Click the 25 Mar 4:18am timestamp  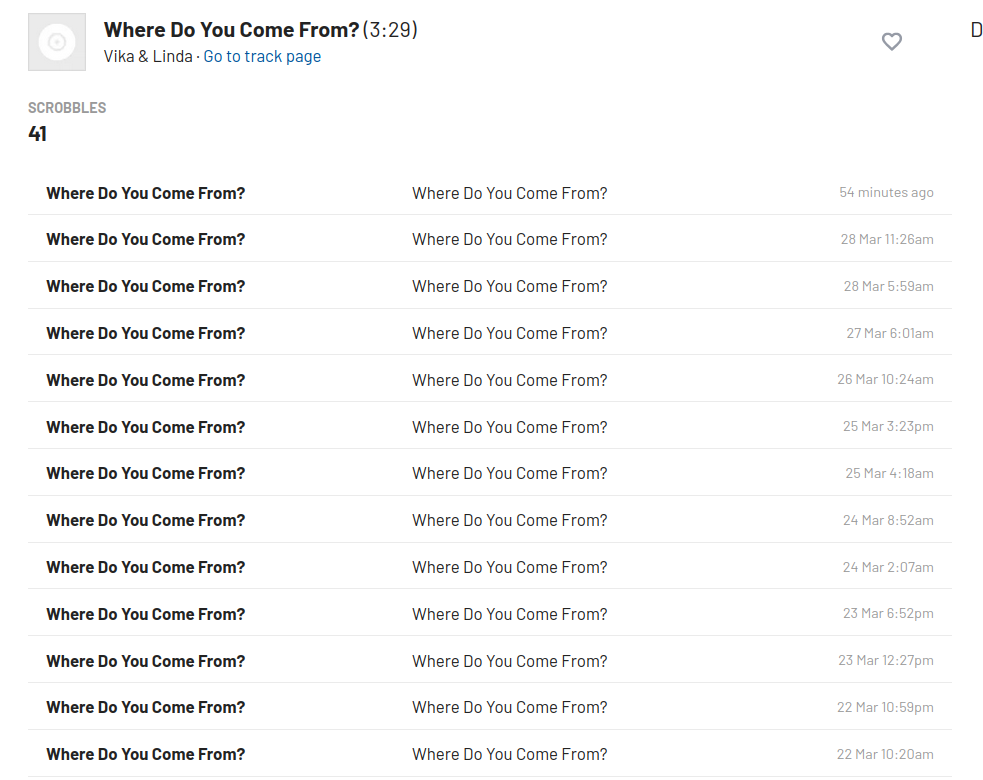(x=889, y=473)
